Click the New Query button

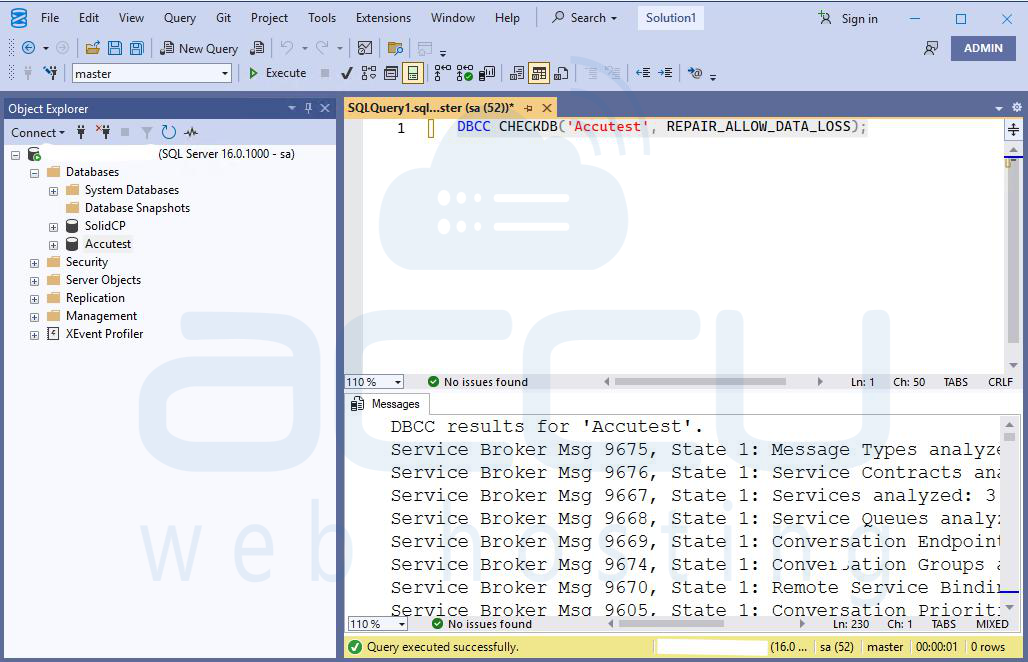[x=199, y=48]
